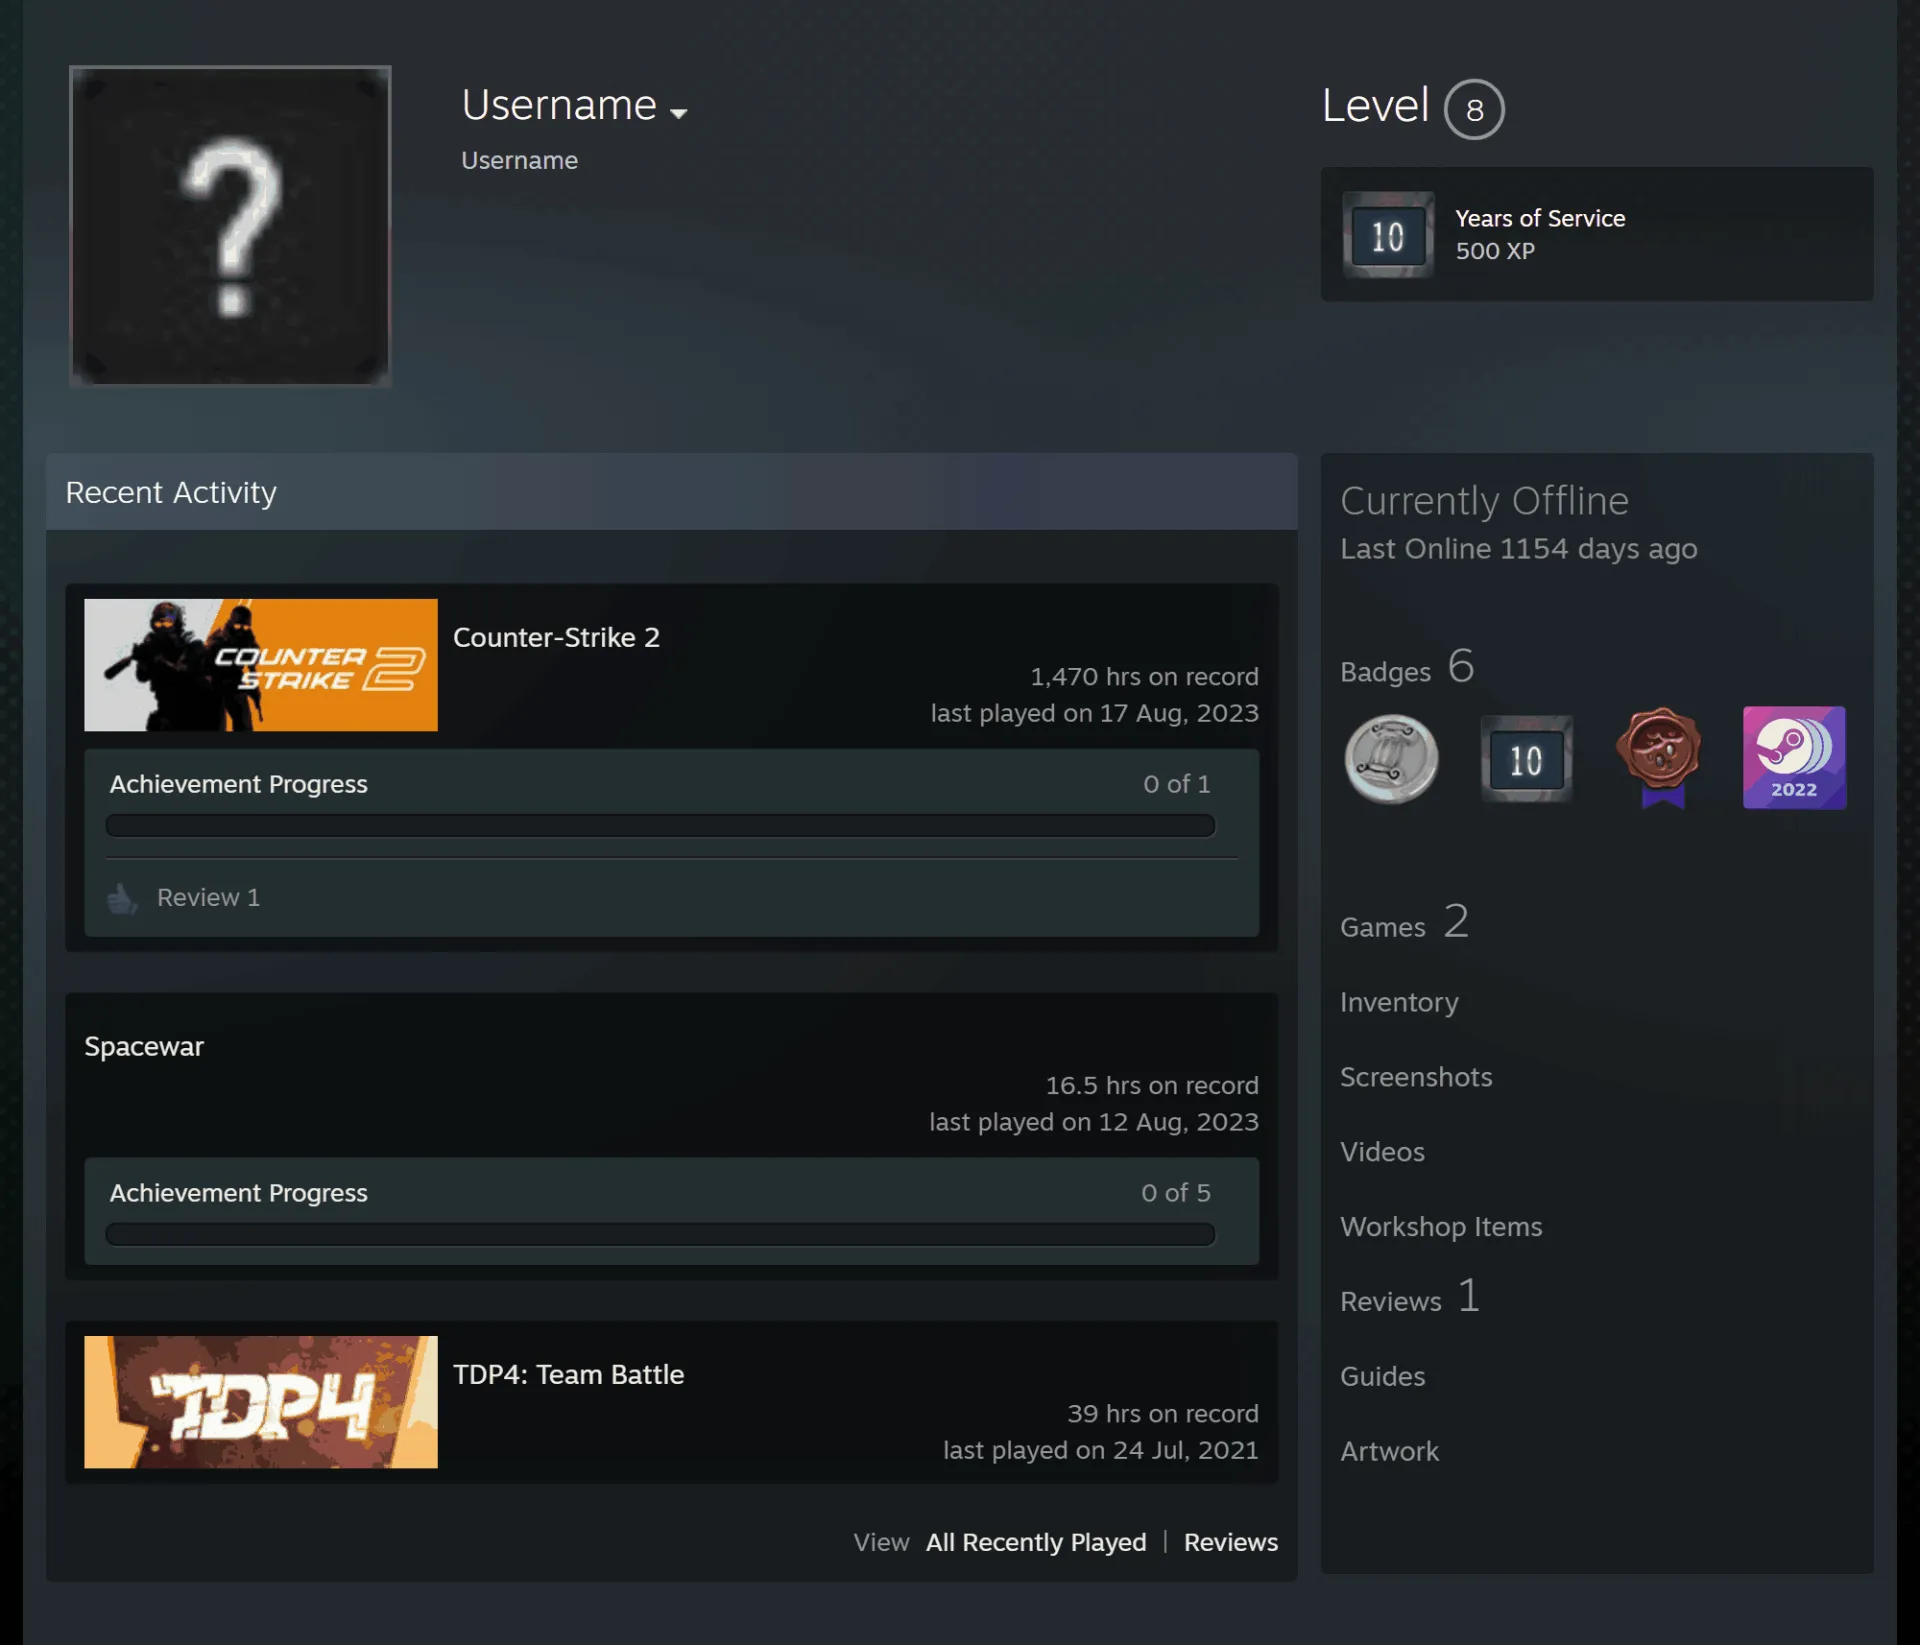Open the silver pillar community badge
Viewport: 1920px width, 1645px height.
pyautogui.click(x=1391, y=759)
